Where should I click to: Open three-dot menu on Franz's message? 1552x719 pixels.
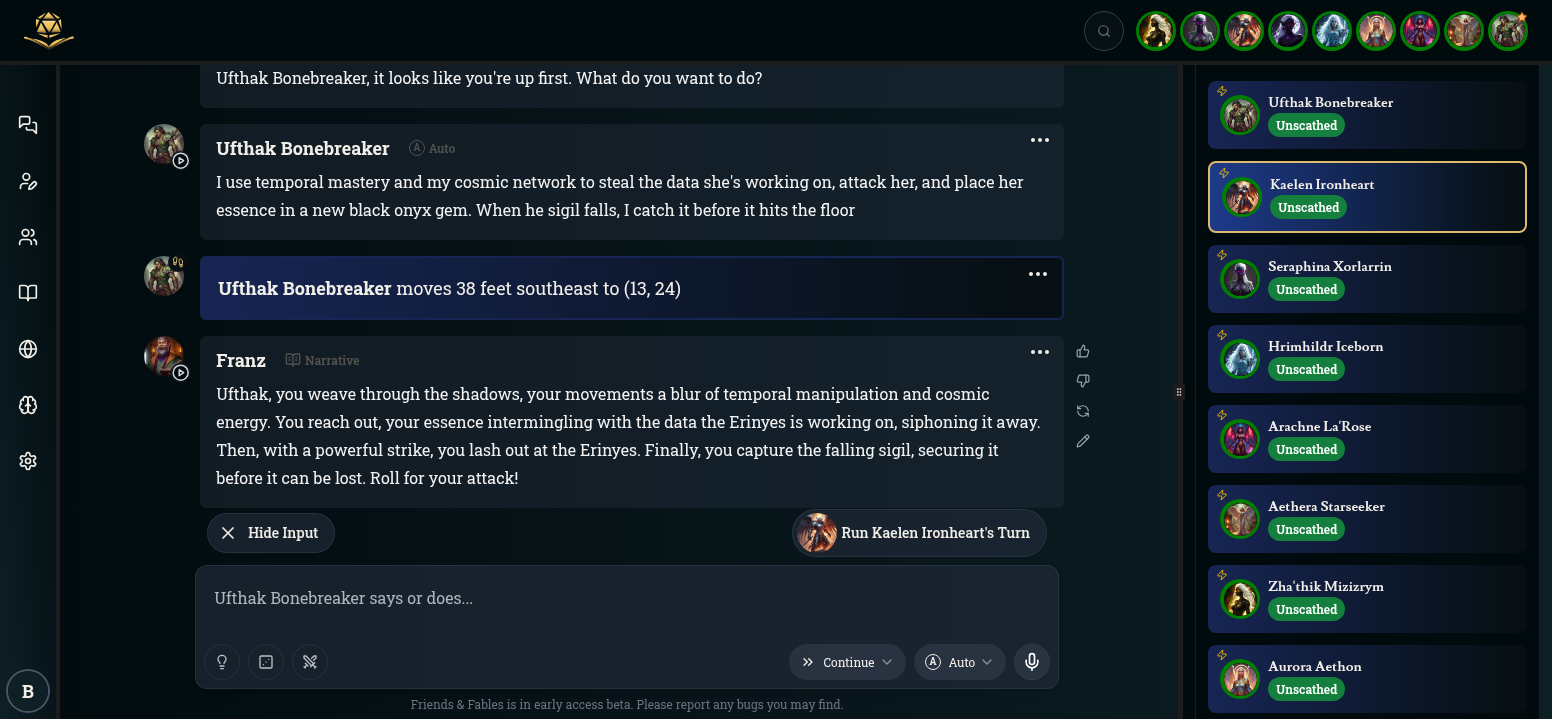coord(1040,352)
